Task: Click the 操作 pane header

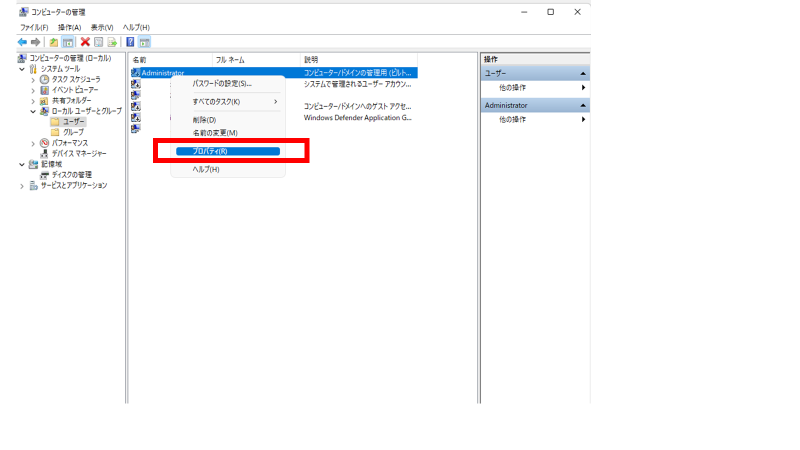Action: coord(535,59)
